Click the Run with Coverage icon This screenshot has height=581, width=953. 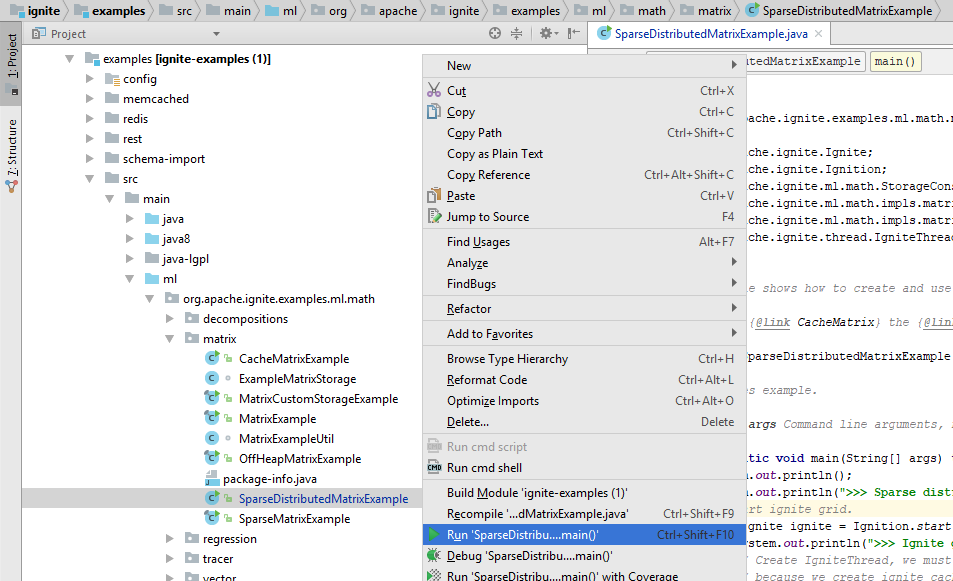pyautogui.click(x=434, y=576)
